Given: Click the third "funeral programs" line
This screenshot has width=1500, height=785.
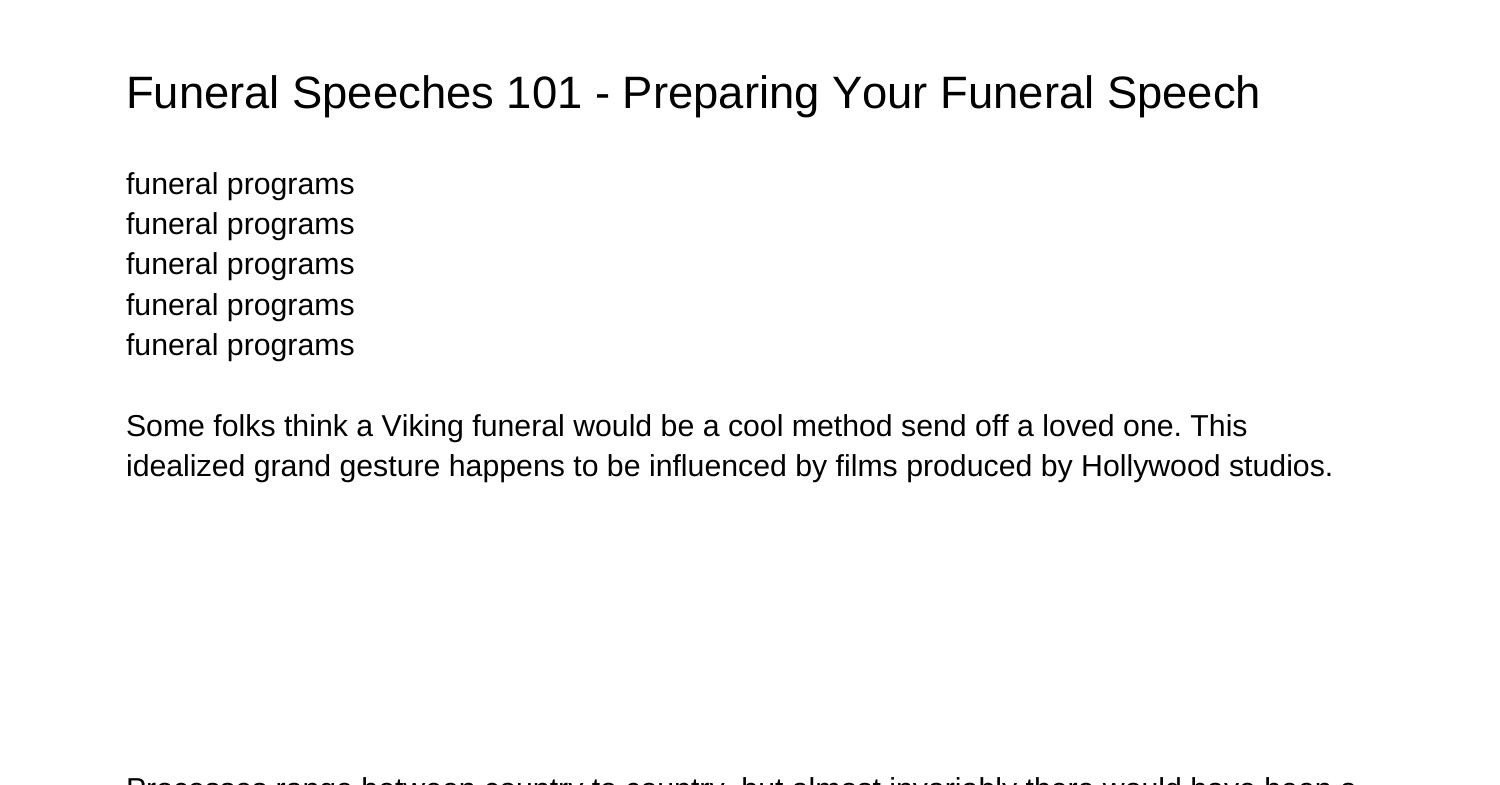Looking at the screenshot, I should 240,265.
